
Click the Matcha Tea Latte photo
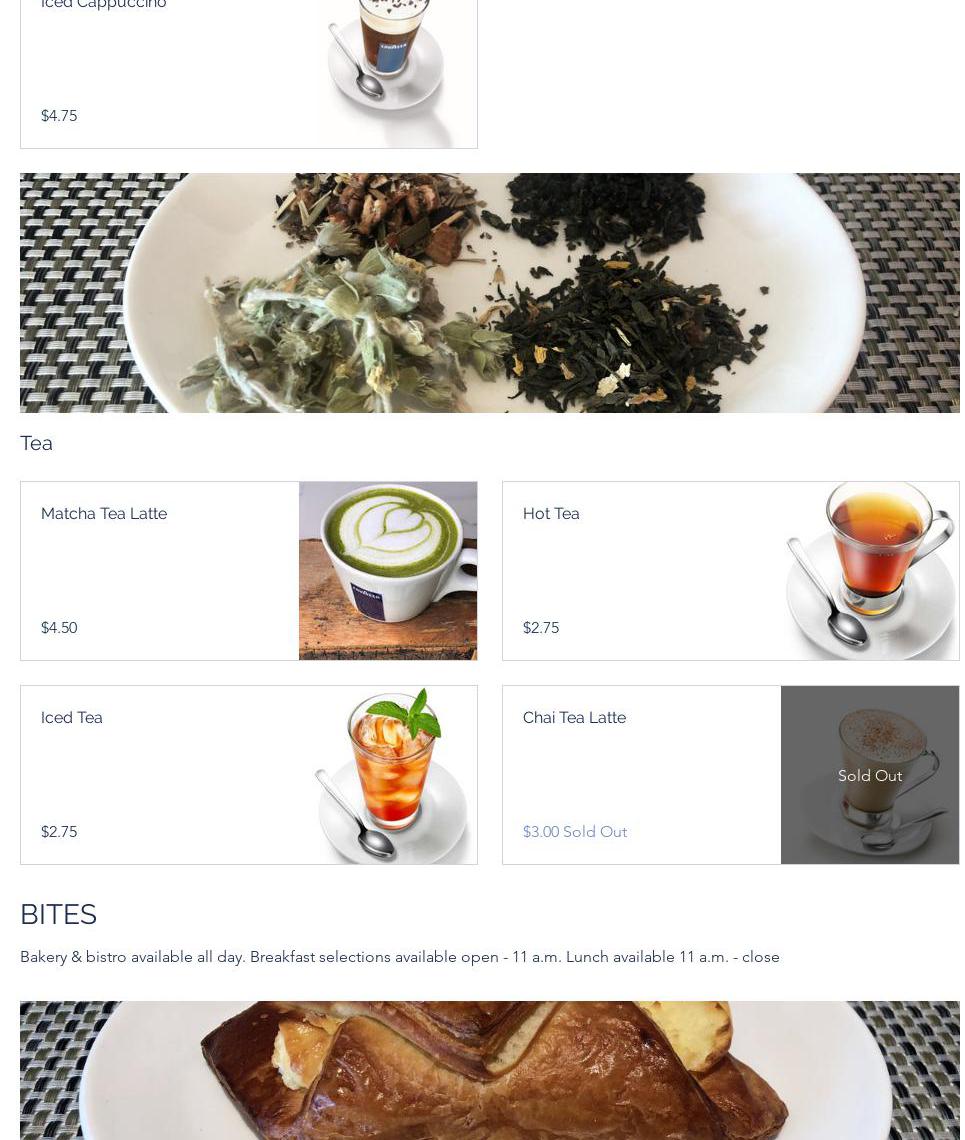point(388,571)
